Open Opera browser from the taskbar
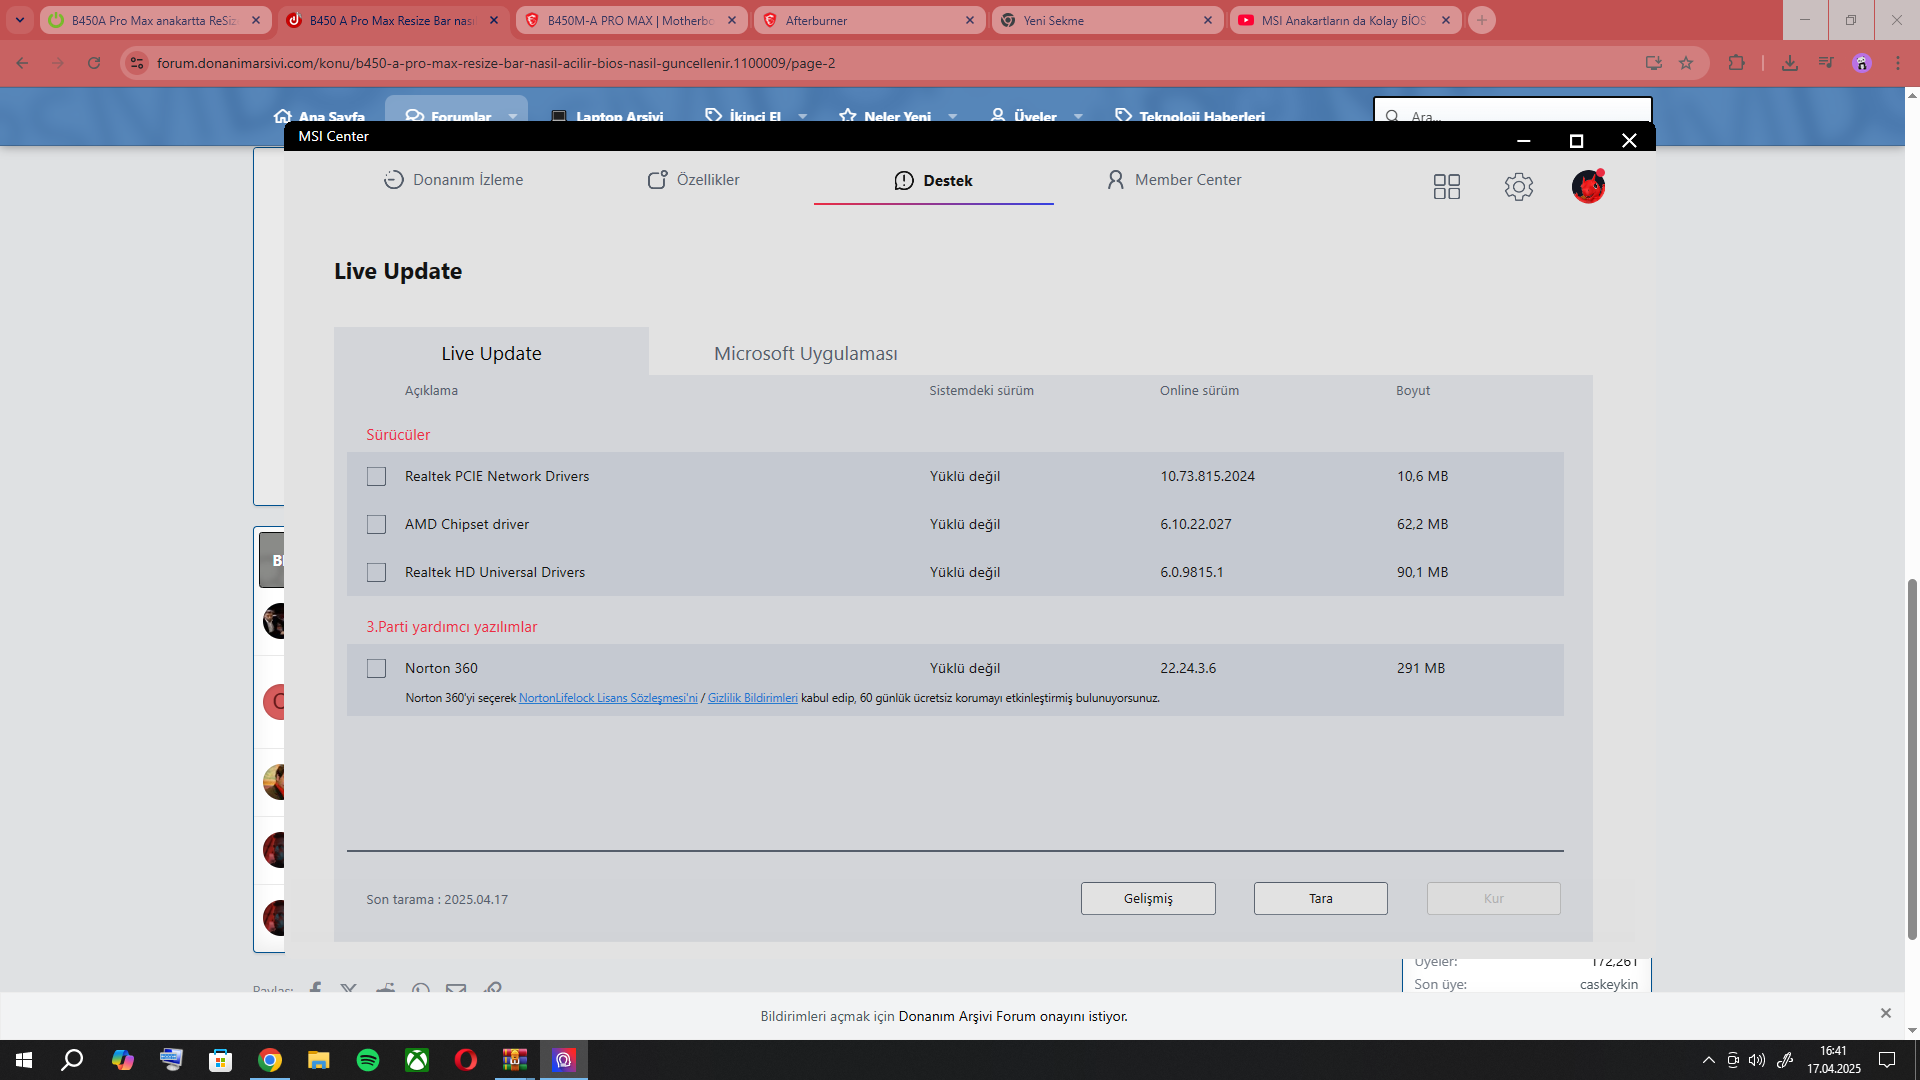 (466, 1060)
